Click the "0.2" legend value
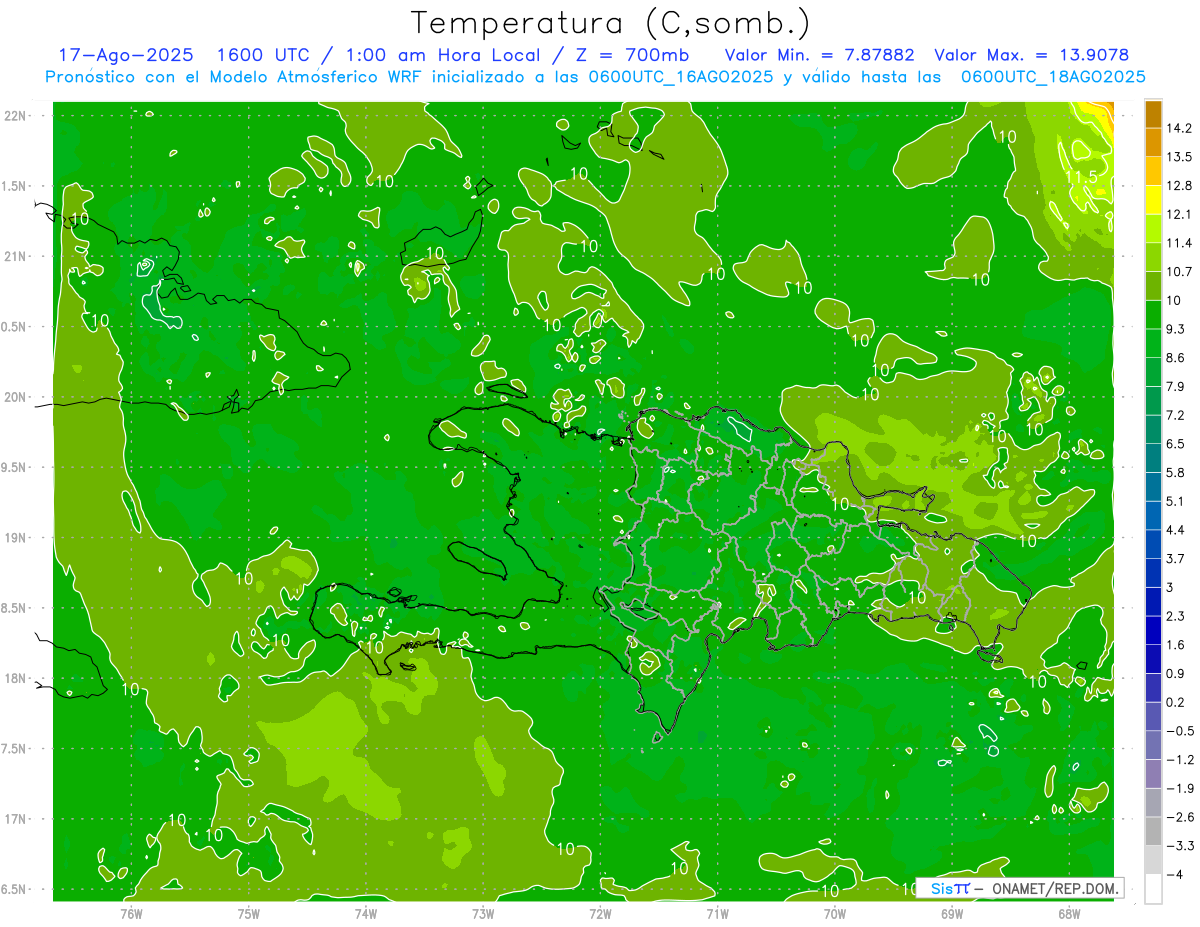The width and height of the screenshot is (1200, 927). click(x=1176, y=702)
